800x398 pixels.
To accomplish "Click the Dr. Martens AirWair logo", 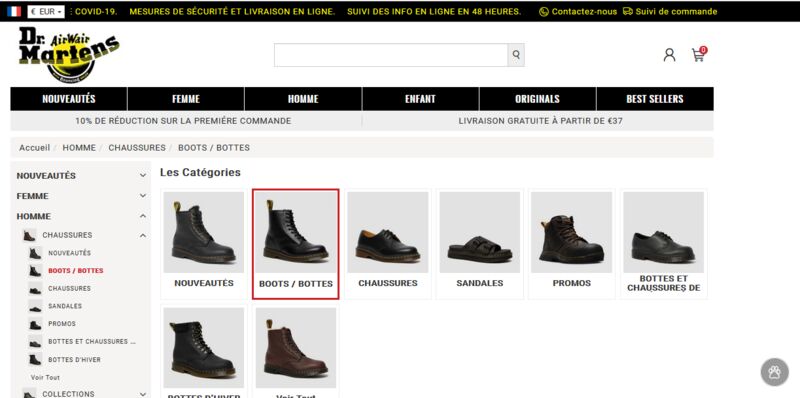I will (x=68, y=54).
